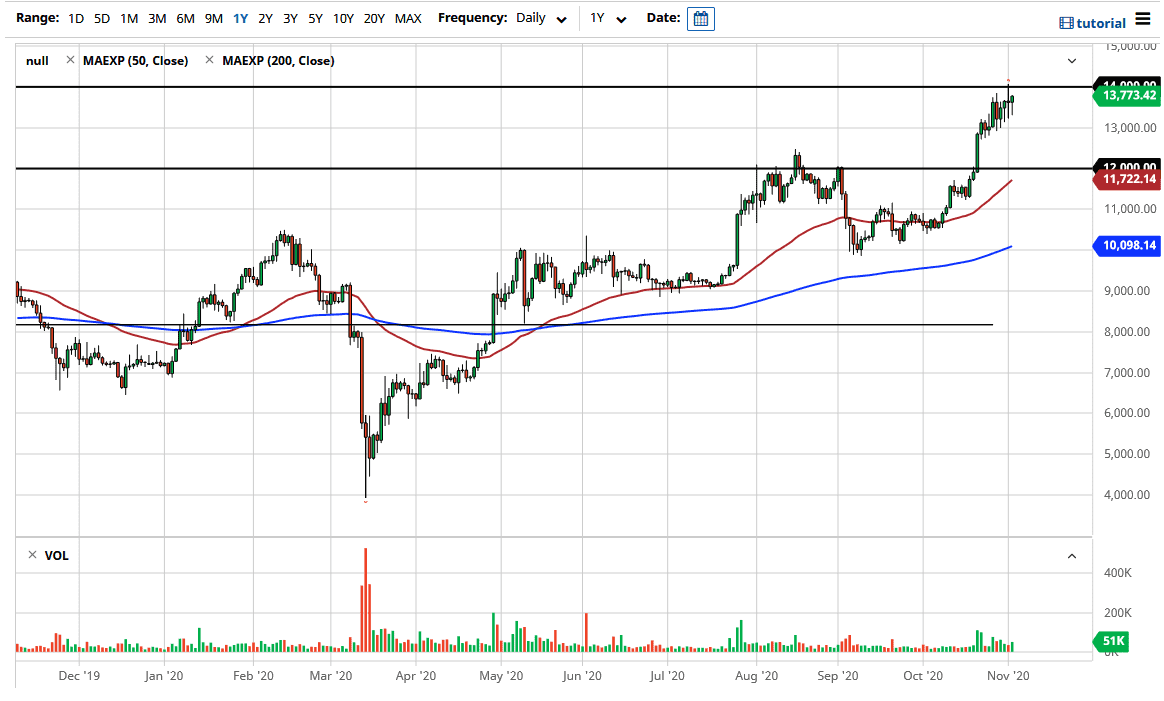Expand the volume panel chevron

(x=1071, y=555)
